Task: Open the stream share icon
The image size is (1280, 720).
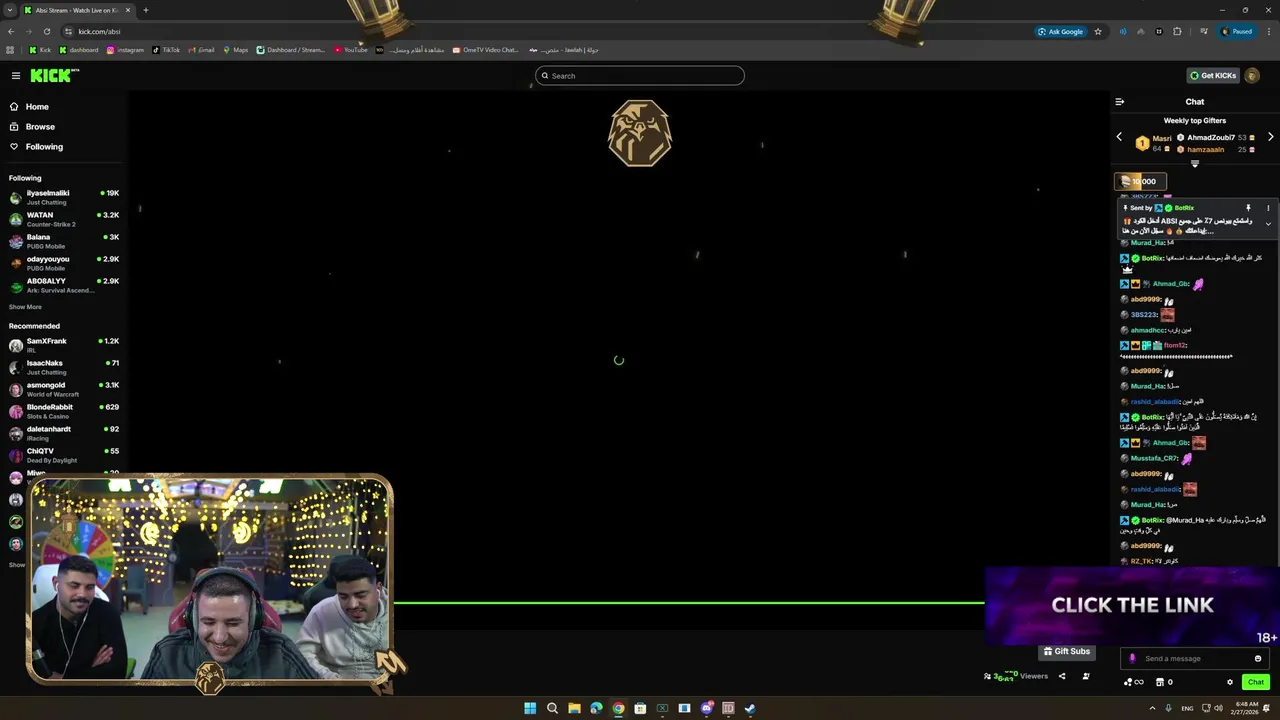Action: (x=1062, y=676)
